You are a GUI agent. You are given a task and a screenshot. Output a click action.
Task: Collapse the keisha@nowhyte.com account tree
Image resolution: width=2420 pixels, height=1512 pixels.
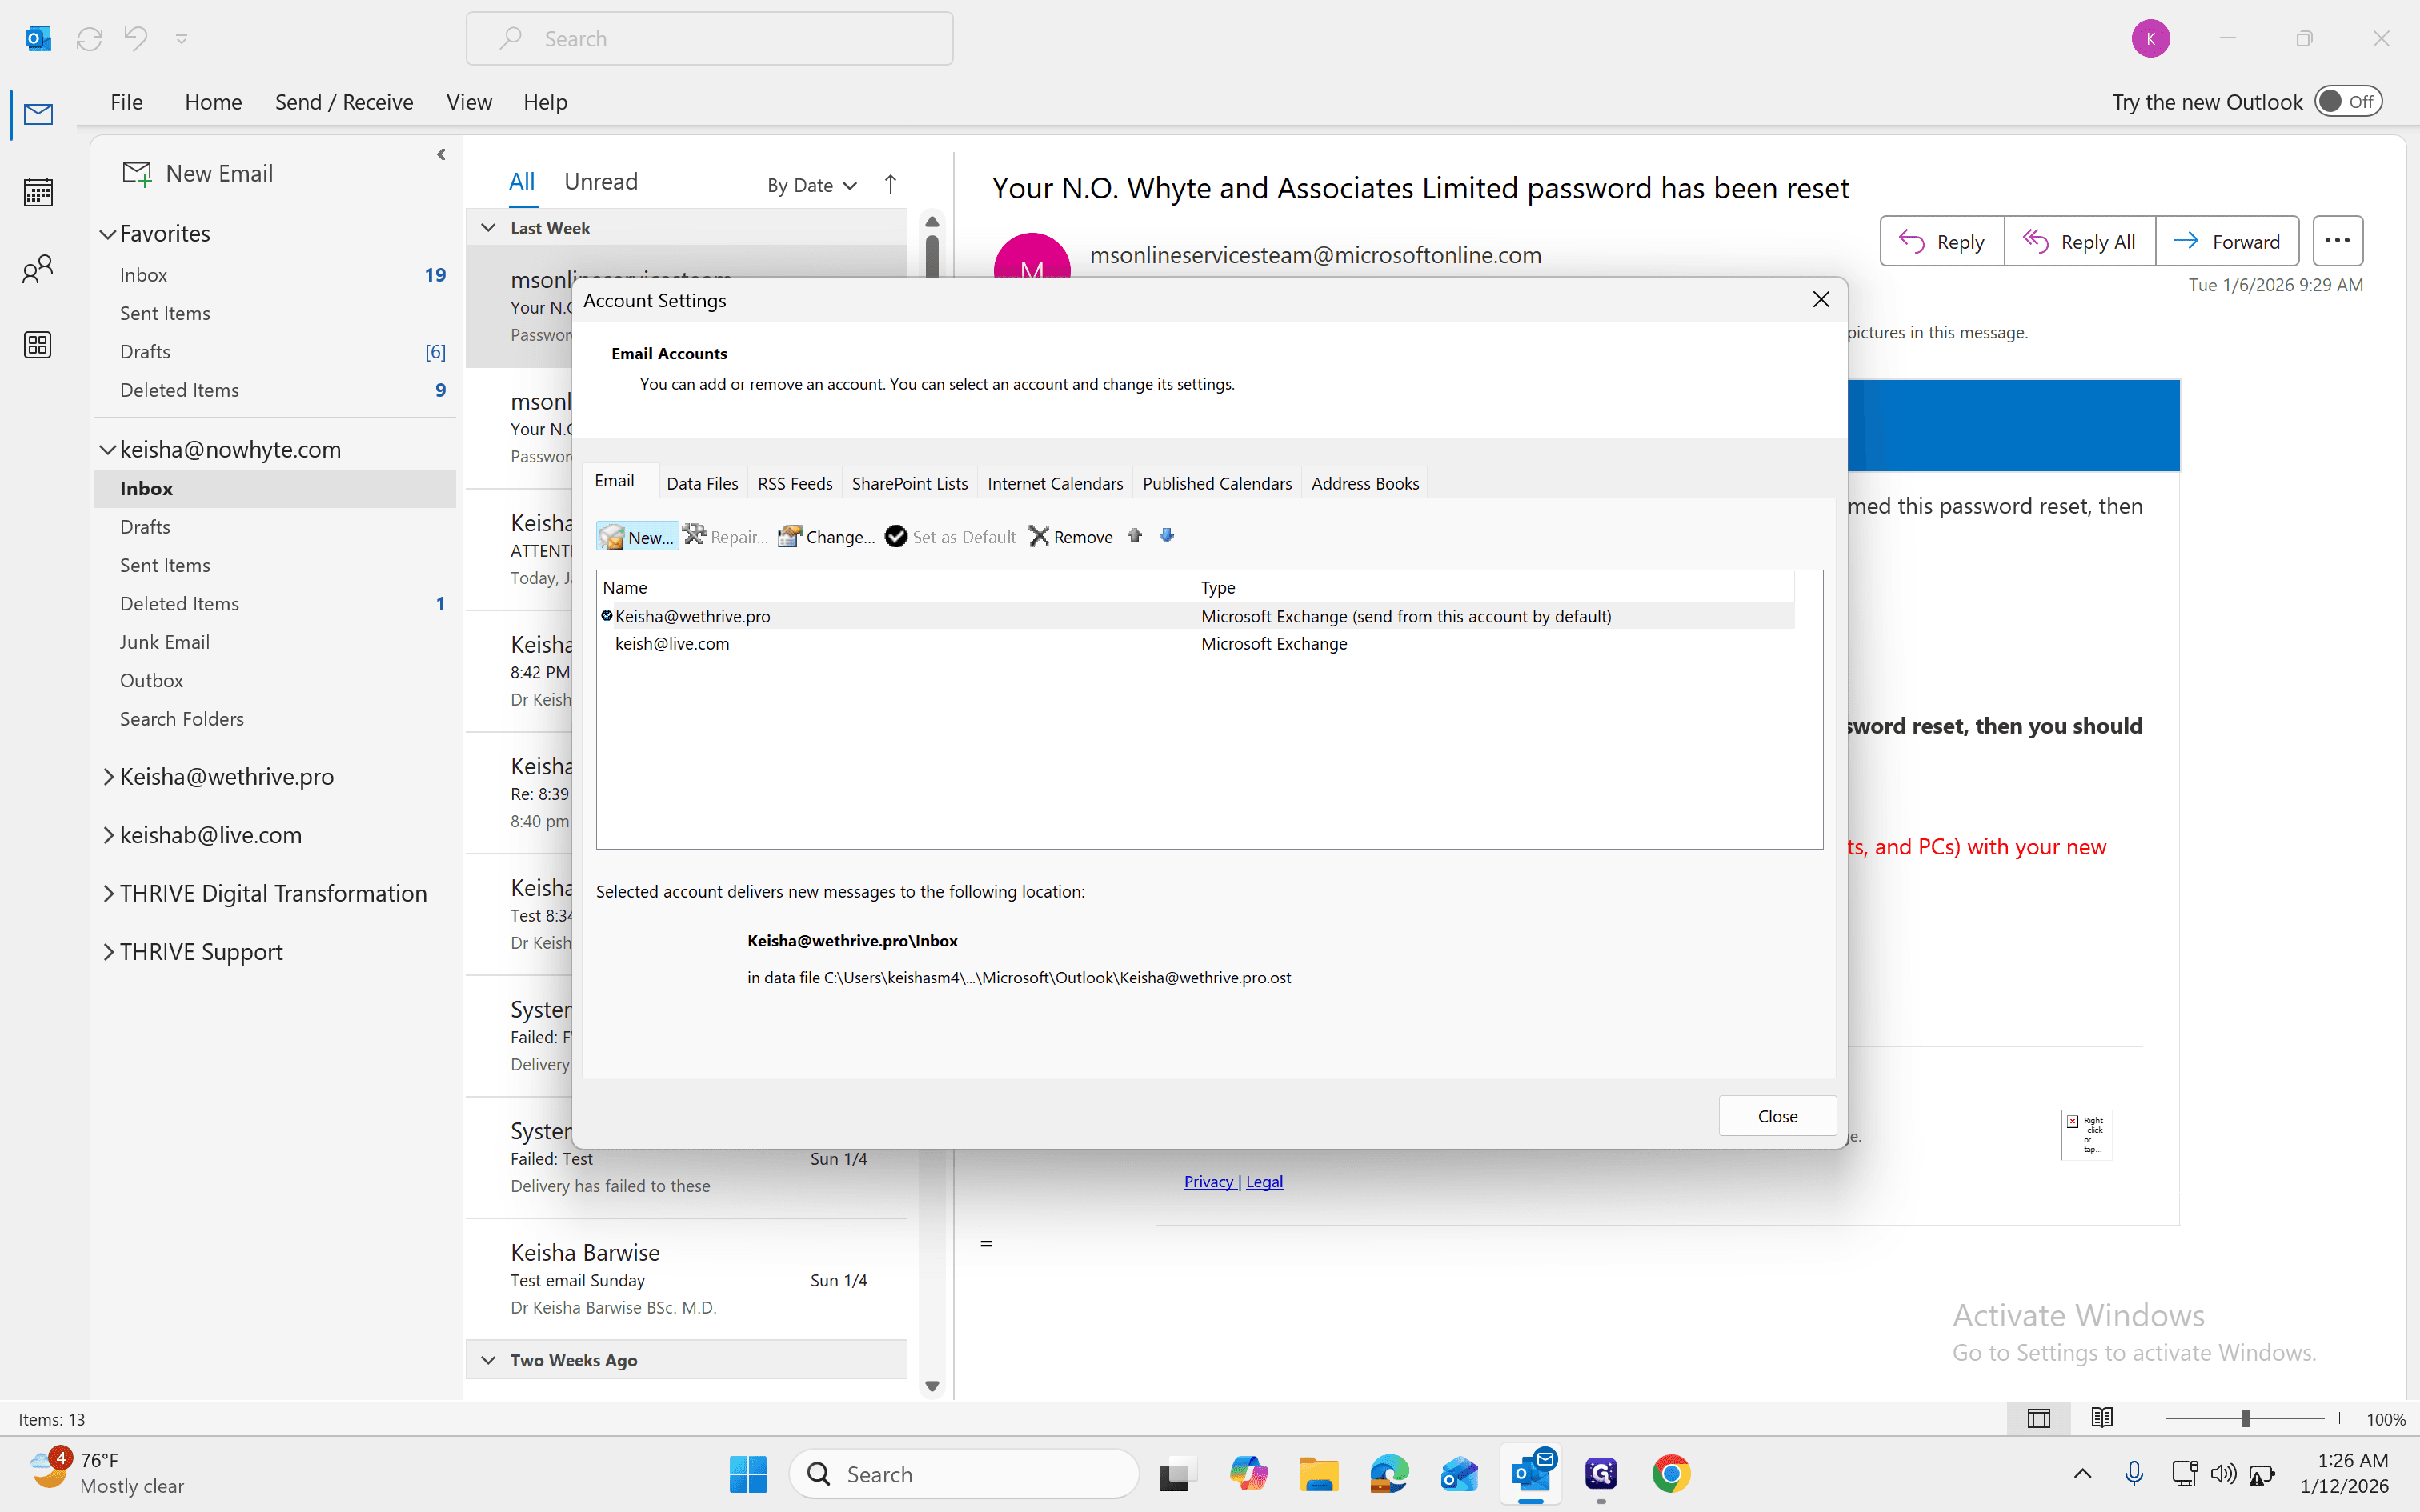(x=108, y=450)
